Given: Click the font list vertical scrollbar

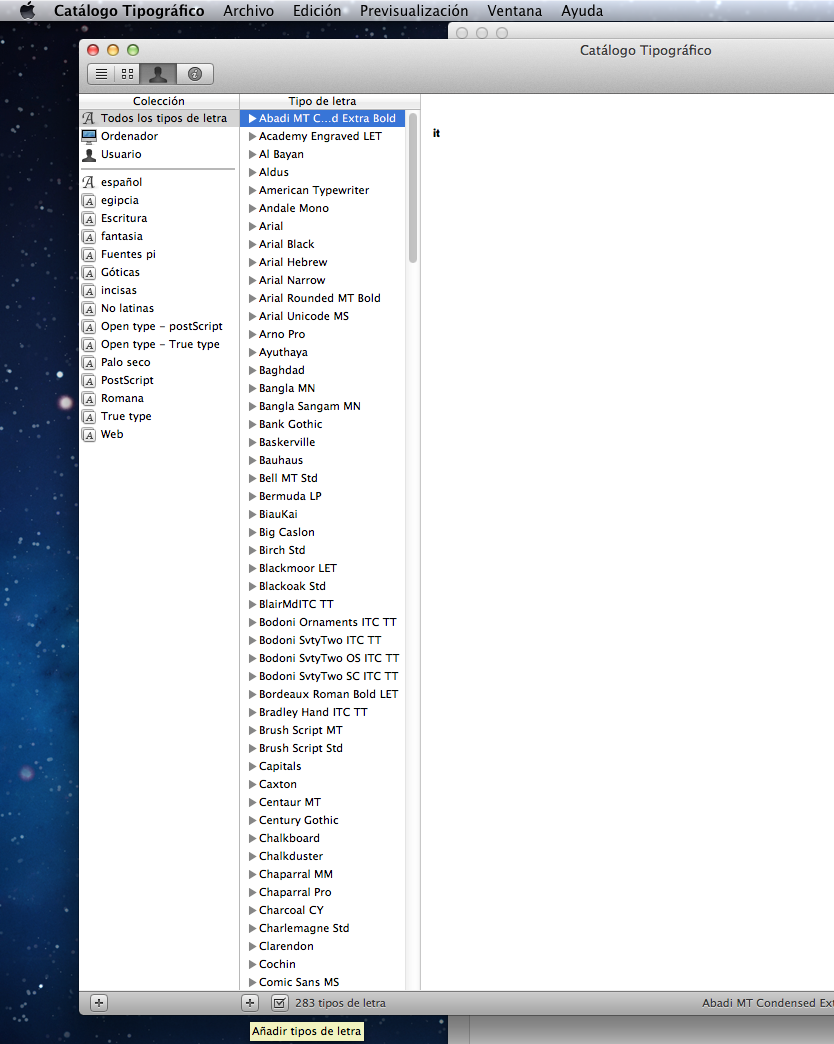Looking at the screenshot, I should click(x=413, y=188).
